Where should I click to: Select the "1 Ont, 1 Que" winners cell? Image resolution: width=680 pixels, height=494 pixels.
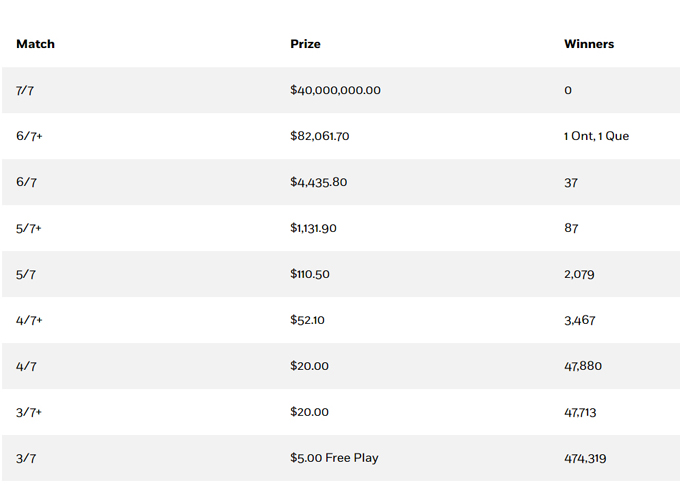point(596,137)
